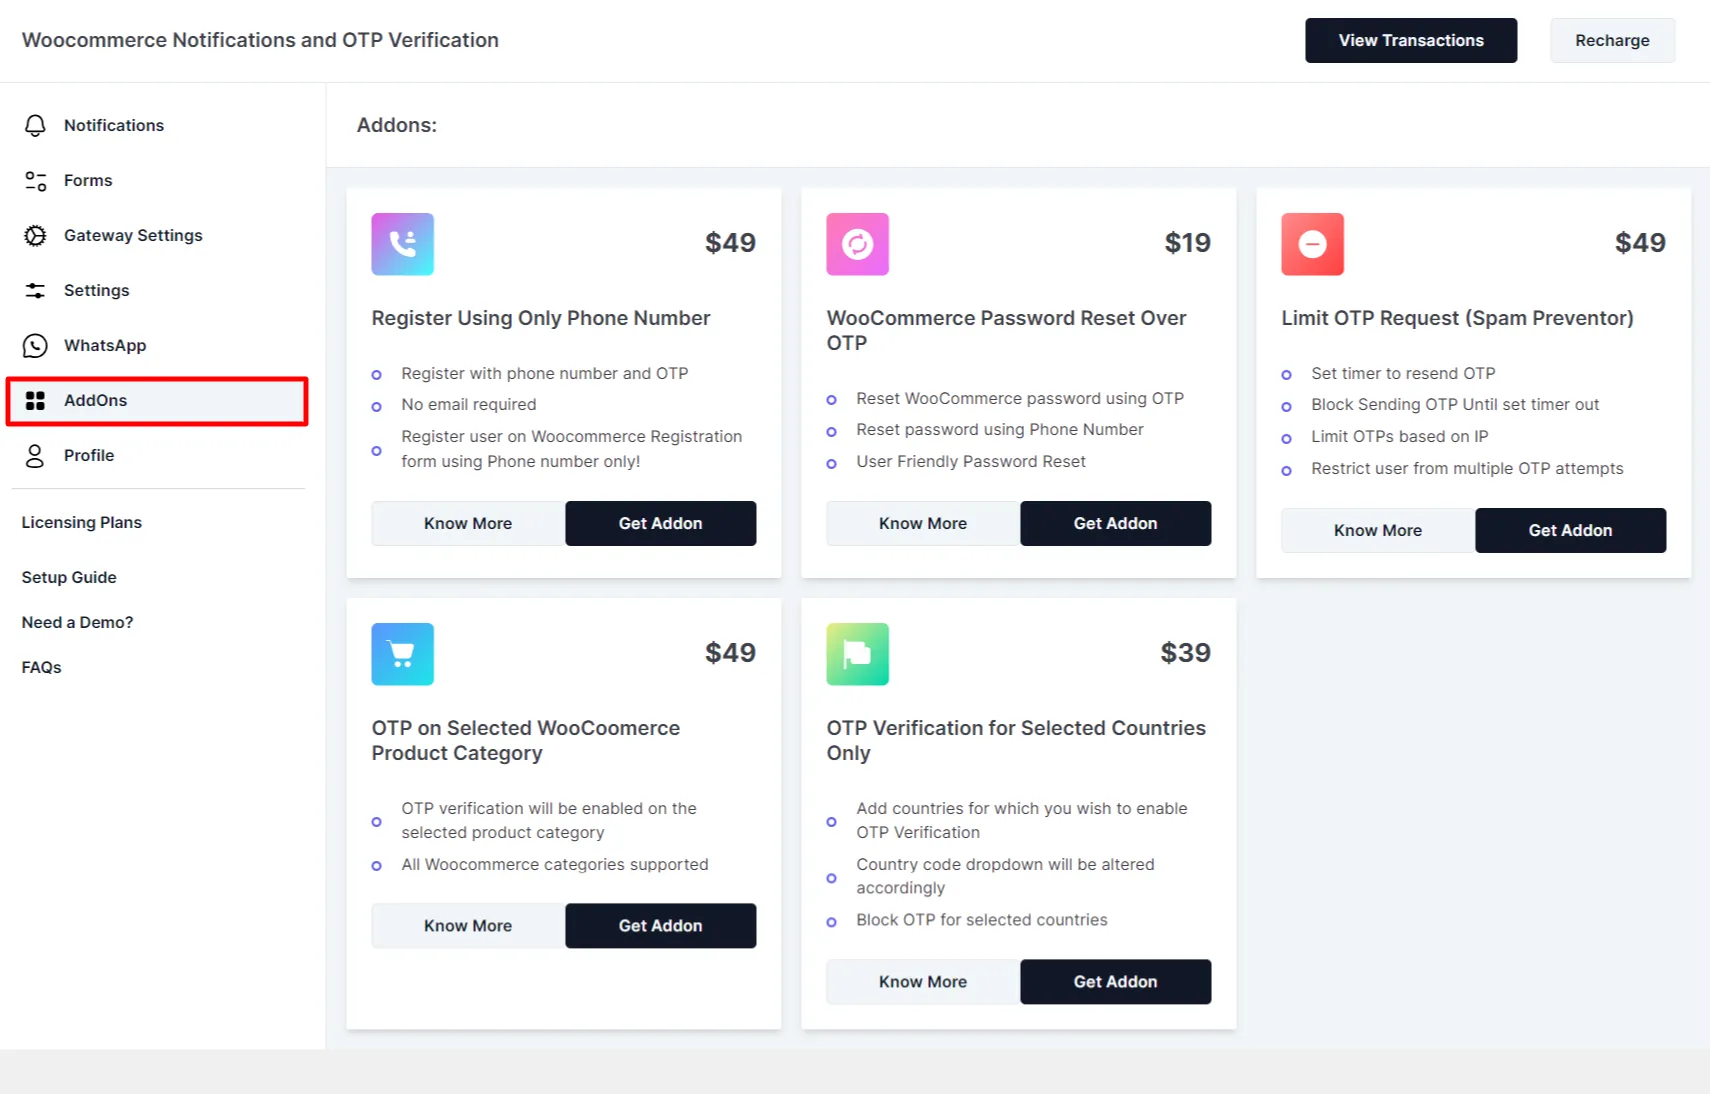The image size is (1710, 1094).
Task: Click the Recharge button
Action: pos(1612,40)
